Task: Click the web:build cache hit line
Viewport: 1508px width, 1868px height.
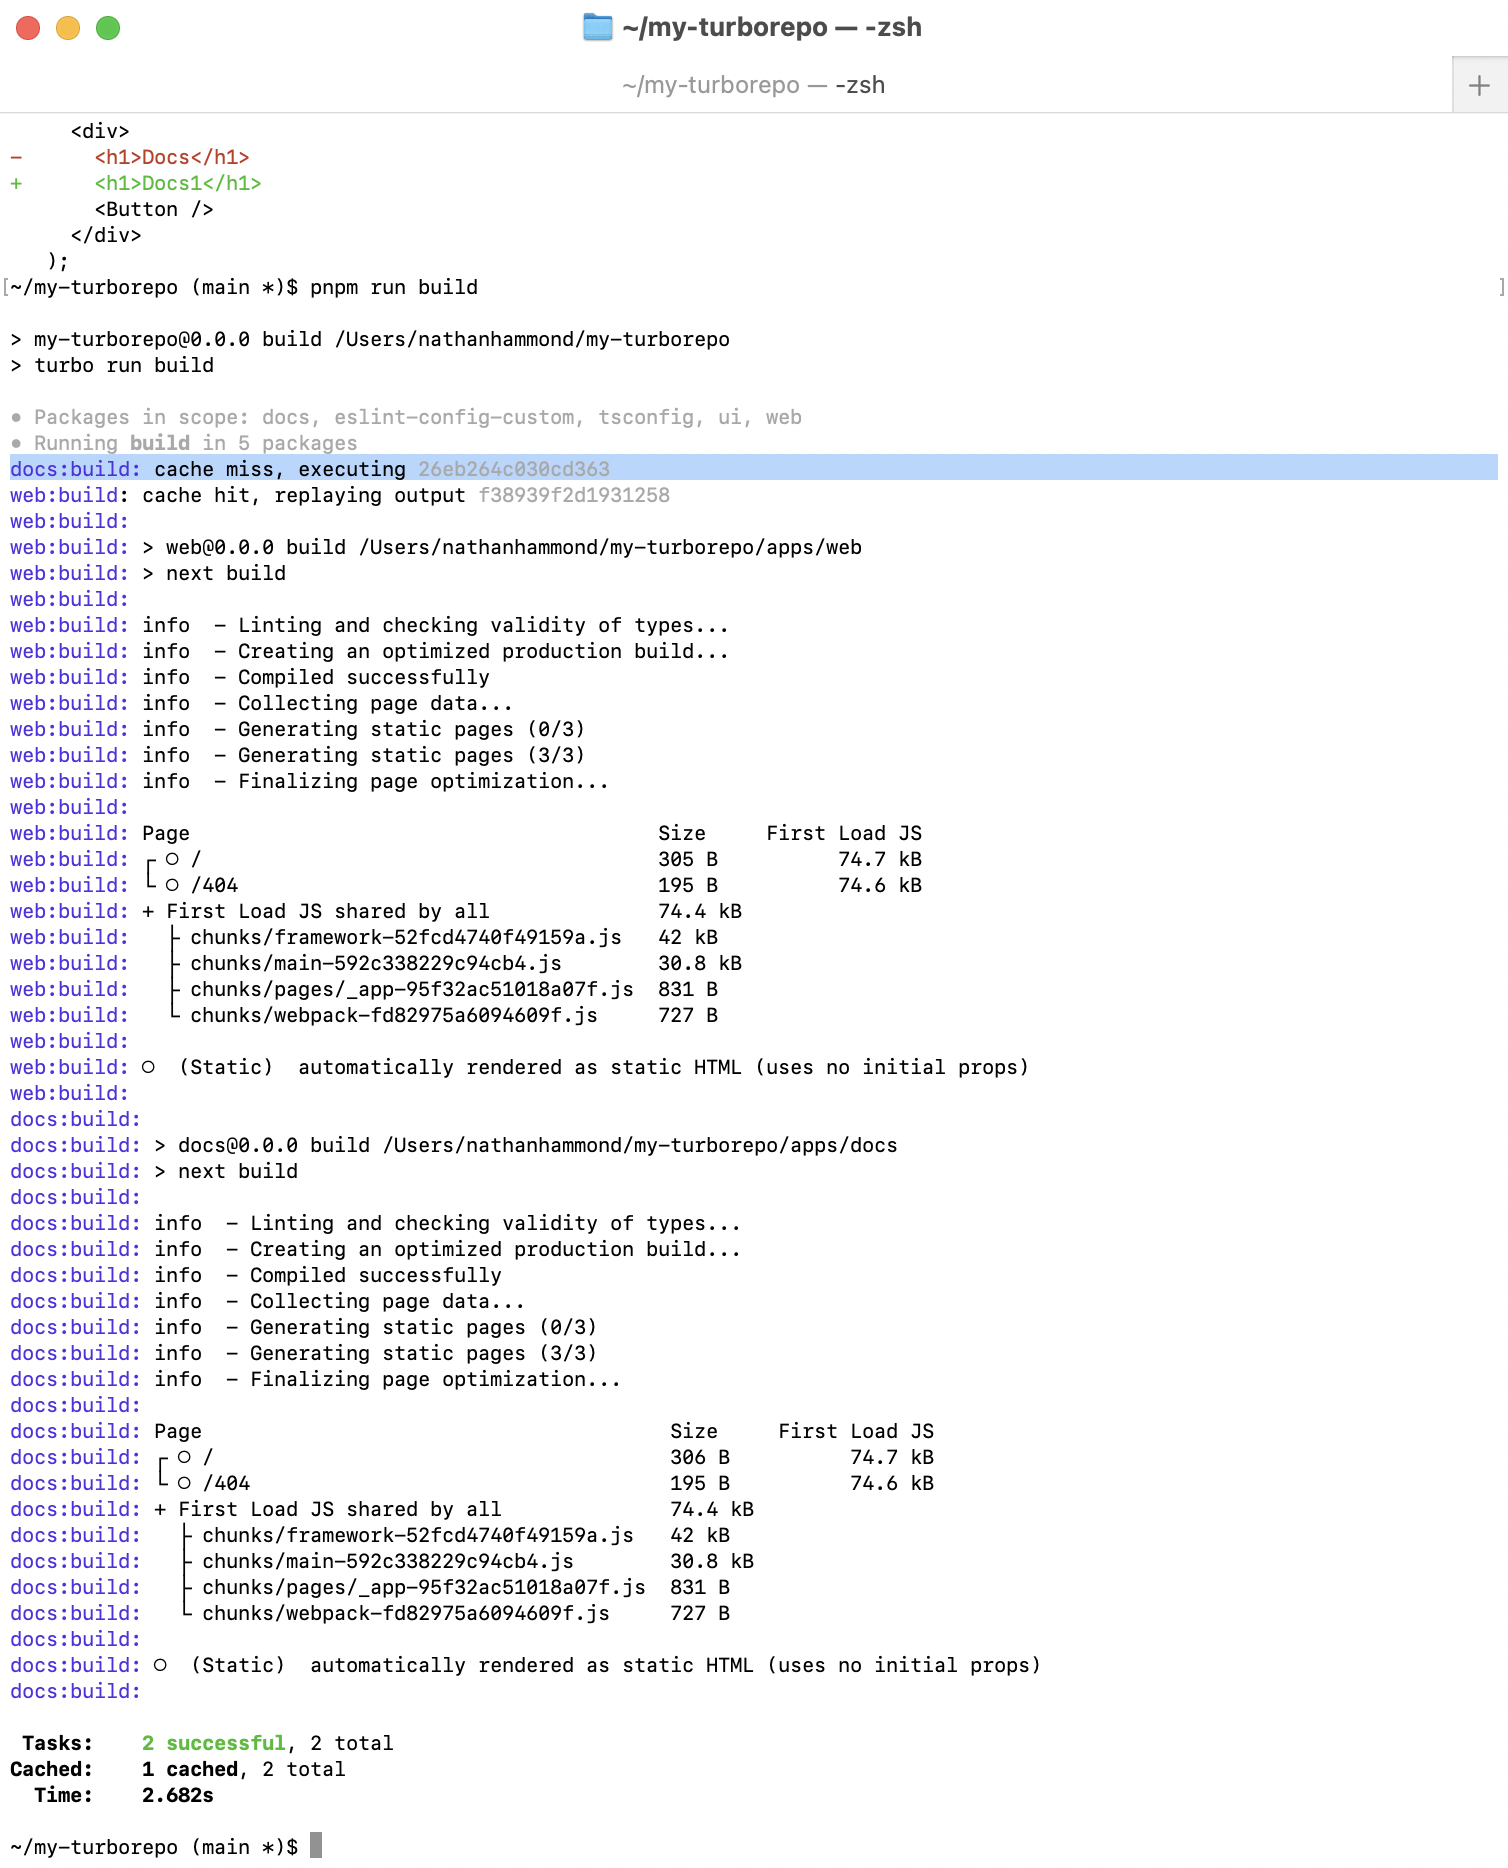Action: (x=340, y=495)
